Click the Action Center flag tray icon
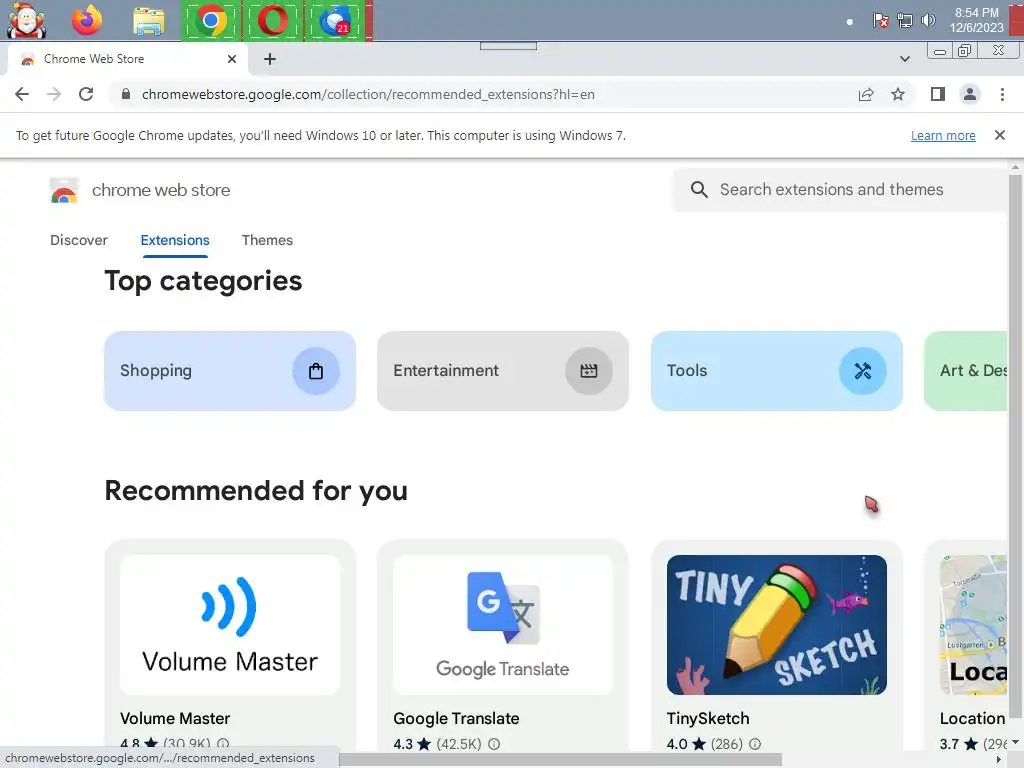 880,21
